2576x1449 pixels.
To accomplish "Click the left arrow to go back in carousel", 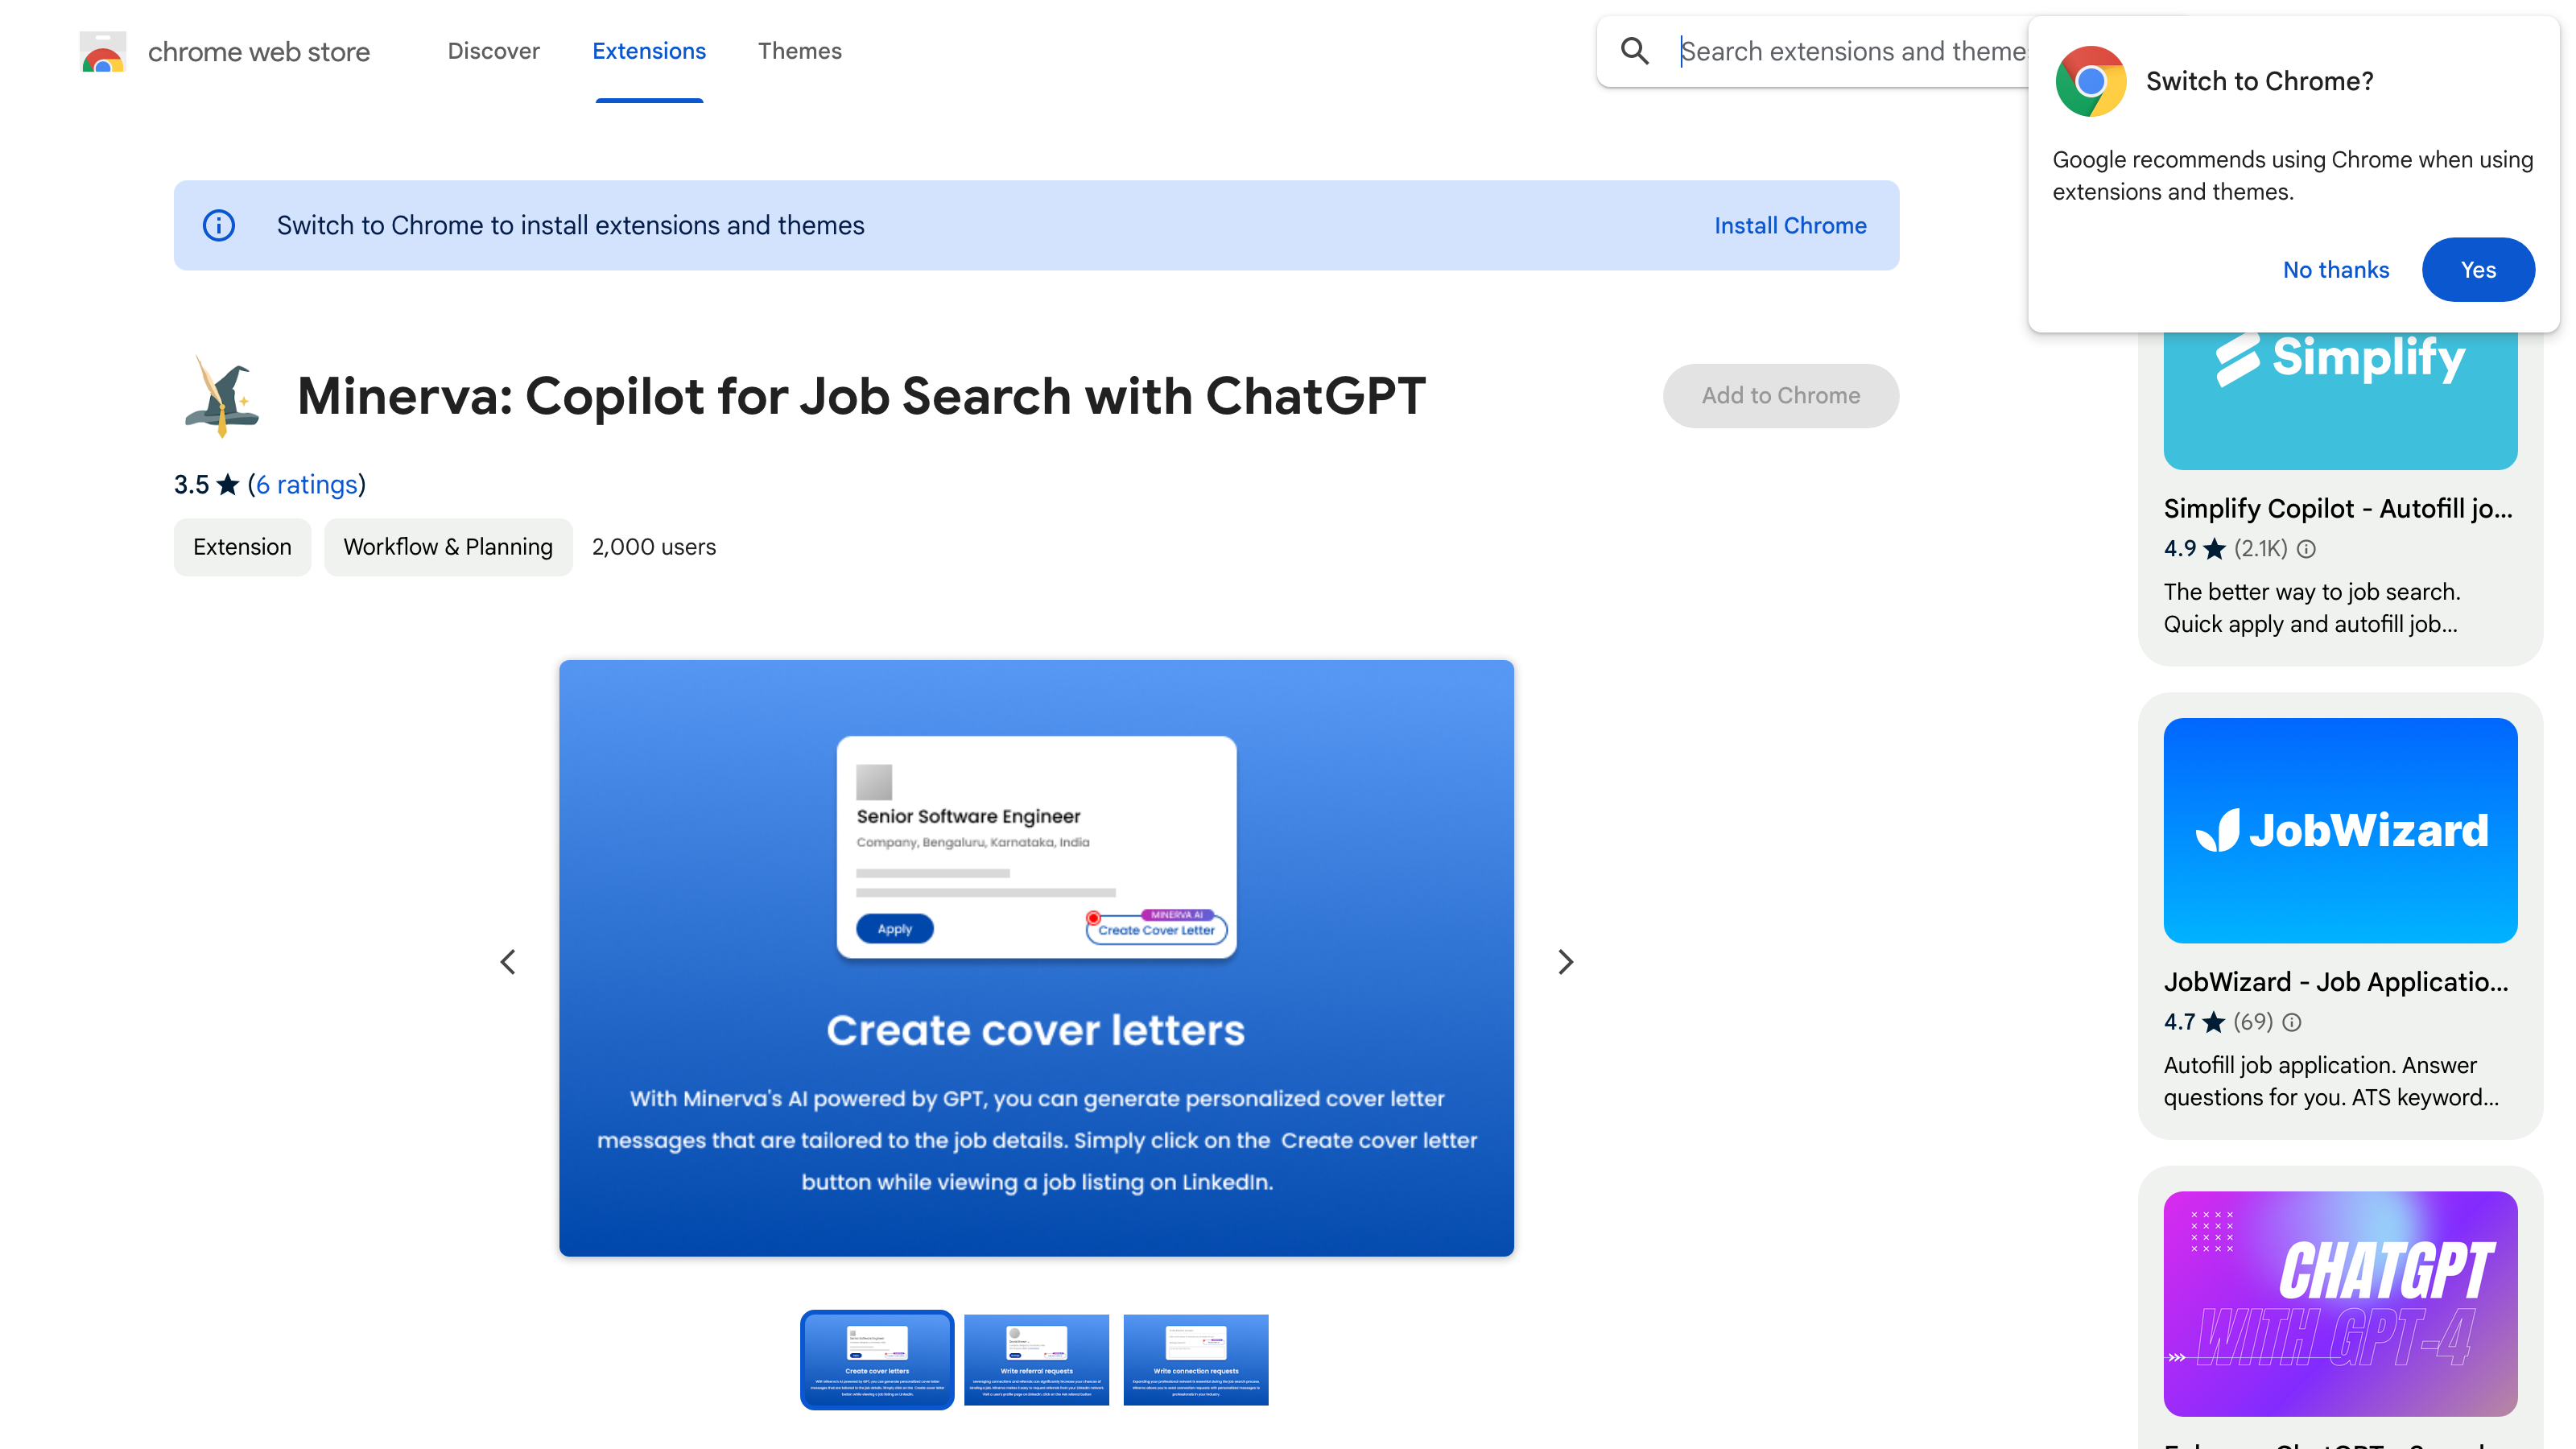I will click(x=508, y=960).
